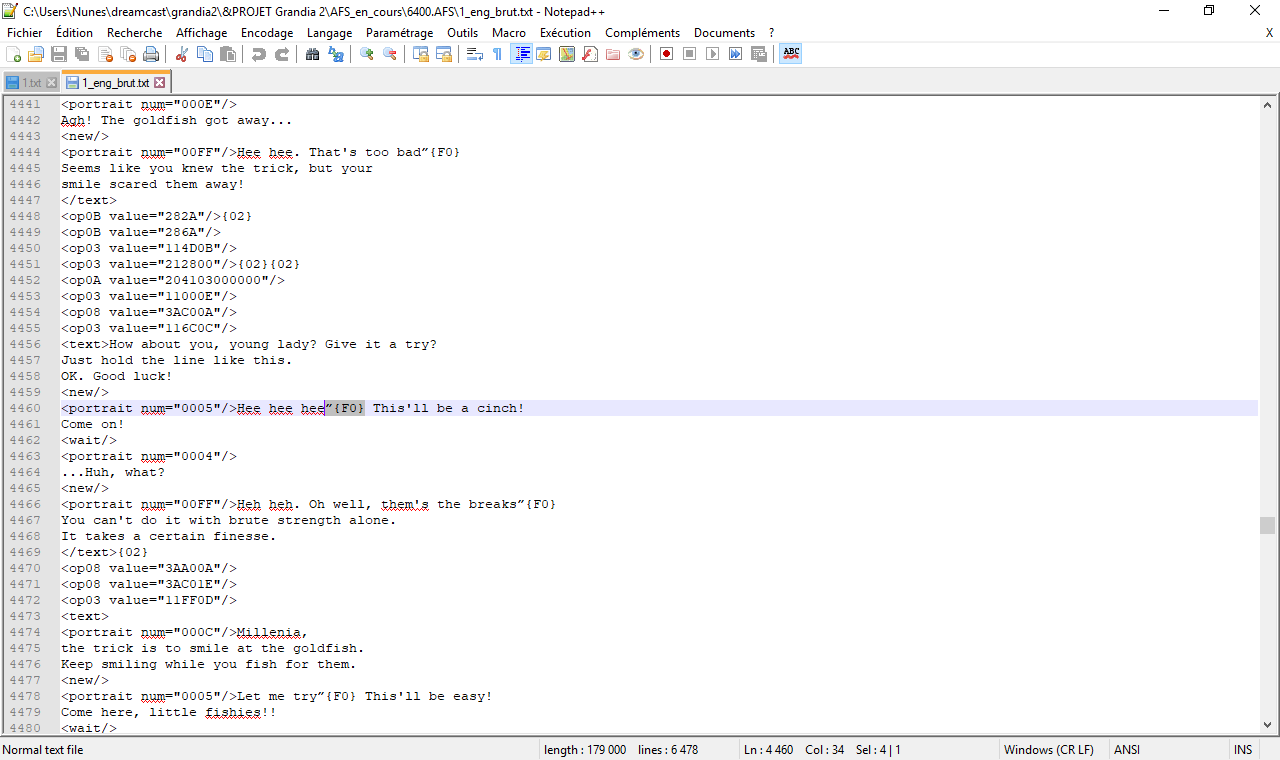Click the Undo arrow icon
The image size is (1280, 760).
pos(259,54)
